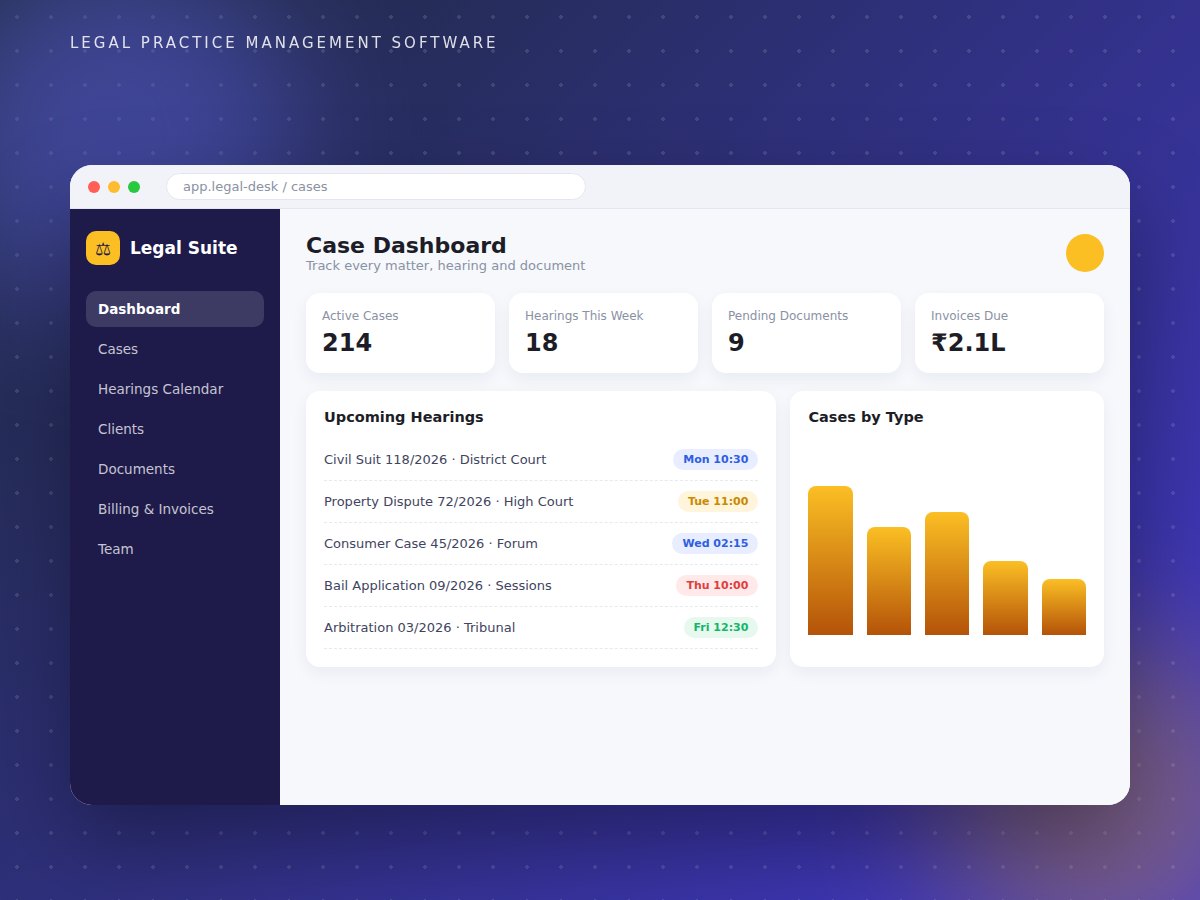1200x900 pixels.
Task: Click the Case Dashboard title
Action: point(406,246)
